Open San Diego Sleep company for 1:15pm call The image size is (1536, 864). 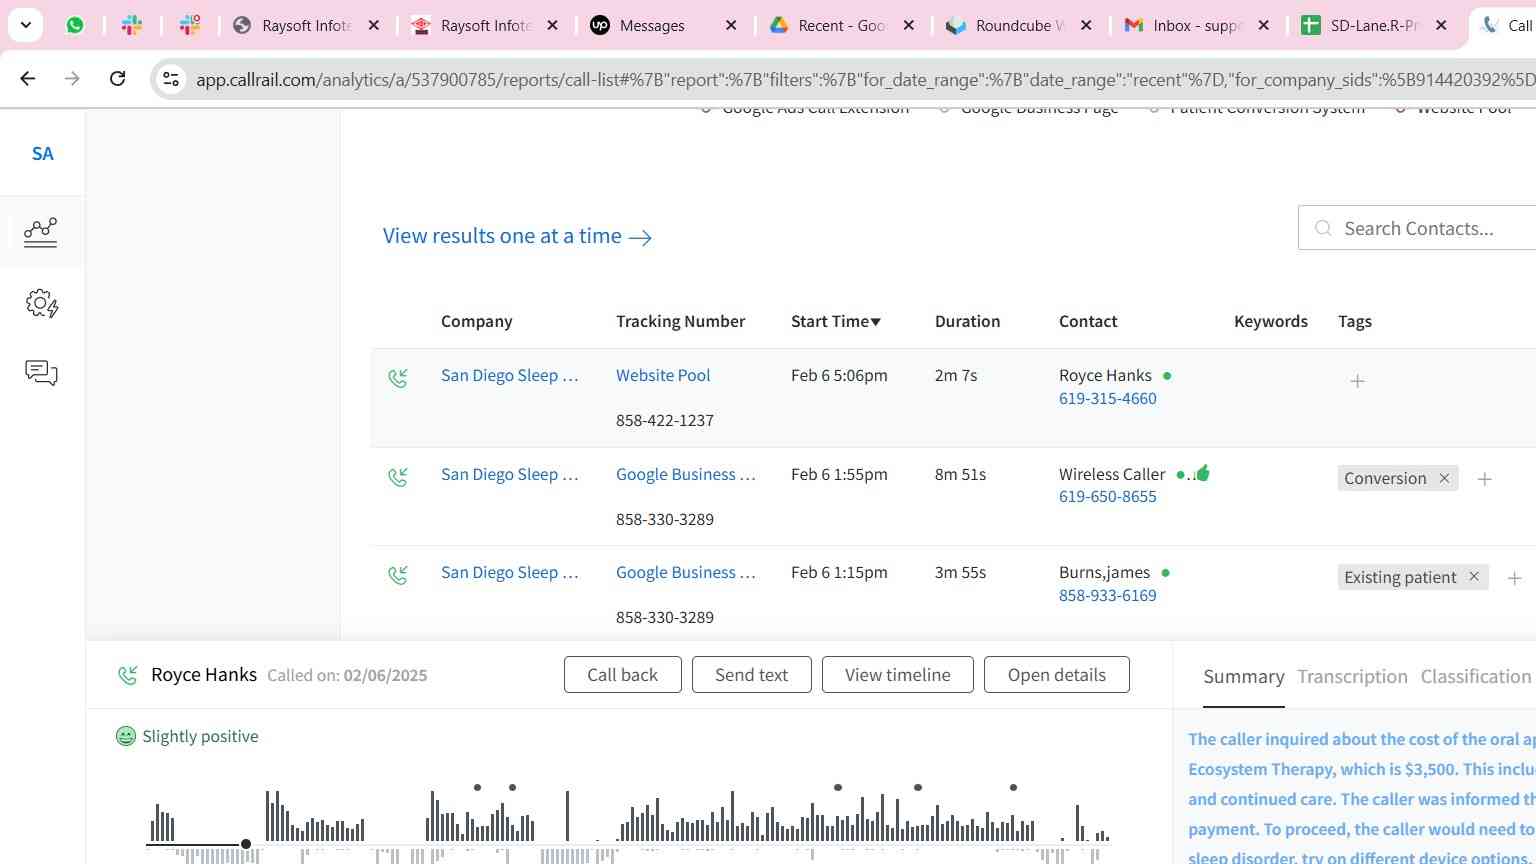tap(510, 572)
